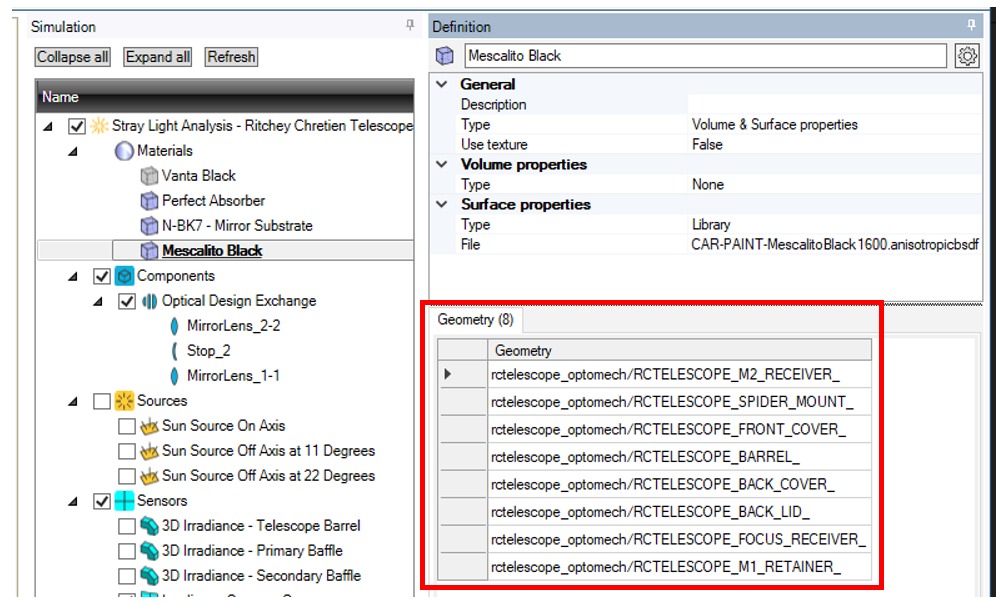Select N-BK7 - Mirror Substrate material

pos(237,226)
